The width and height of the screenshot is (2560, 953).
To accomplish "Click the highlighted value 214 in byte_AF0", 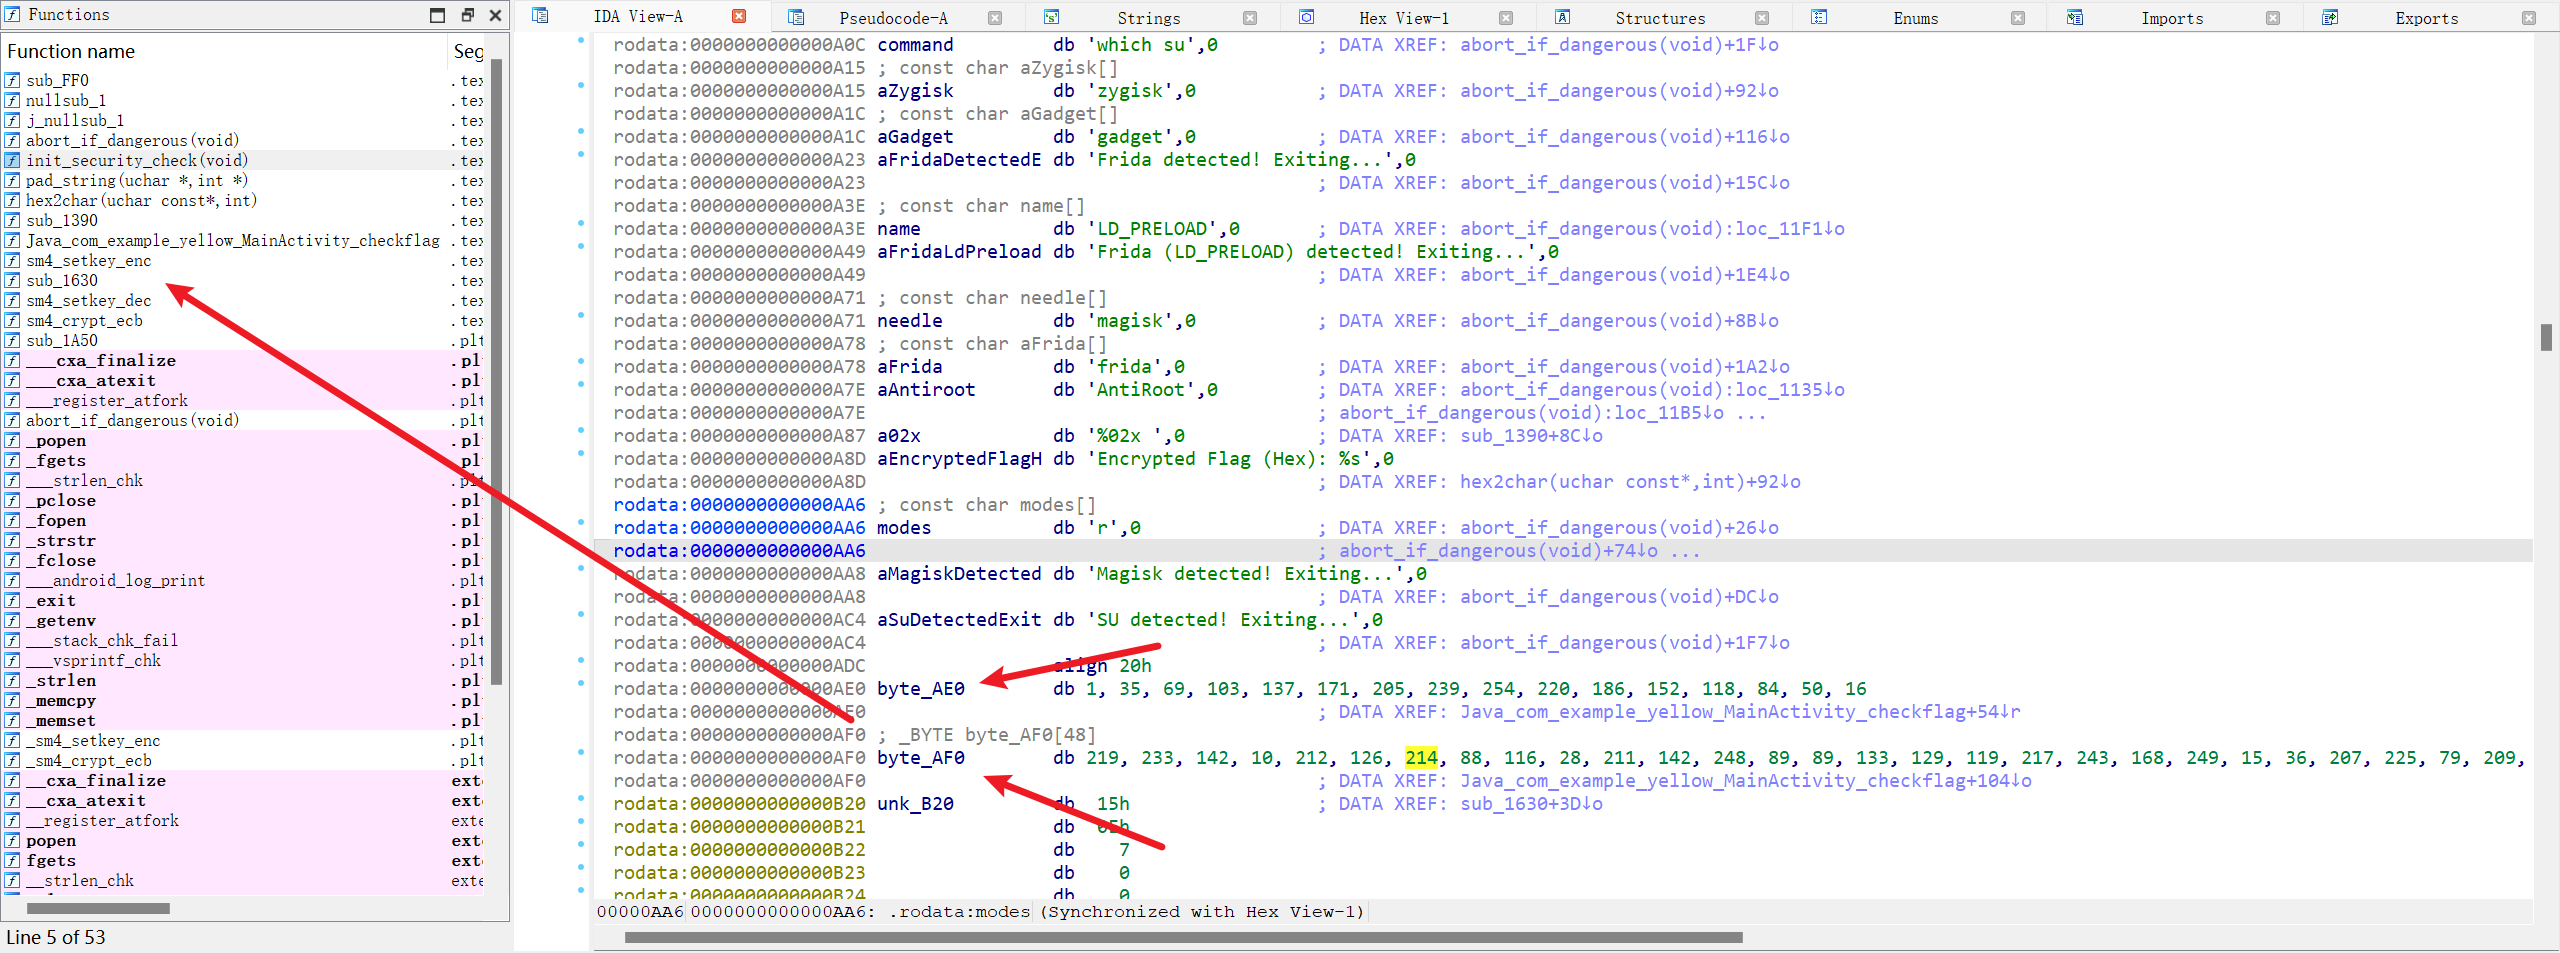I will [x=1420, y=758].
